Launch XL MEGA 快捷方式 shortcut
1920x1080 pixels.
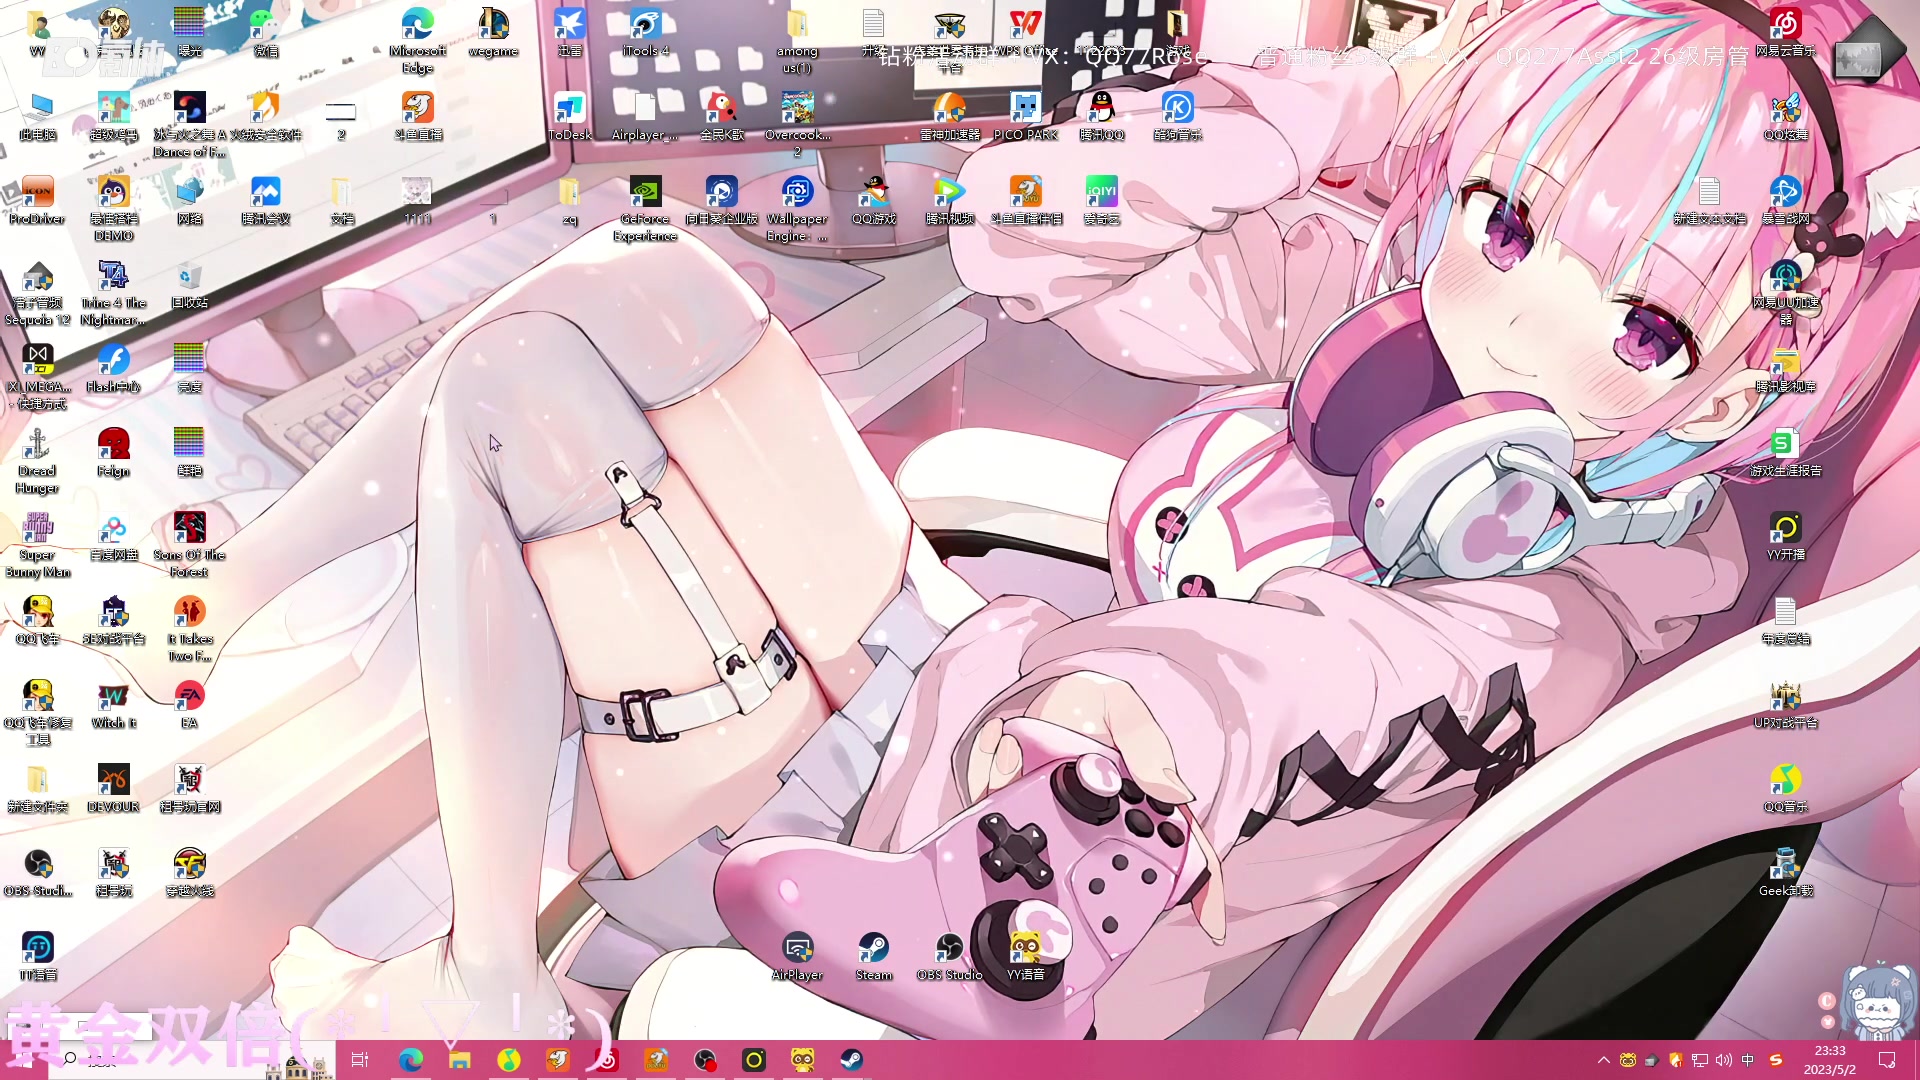[37, 376]
